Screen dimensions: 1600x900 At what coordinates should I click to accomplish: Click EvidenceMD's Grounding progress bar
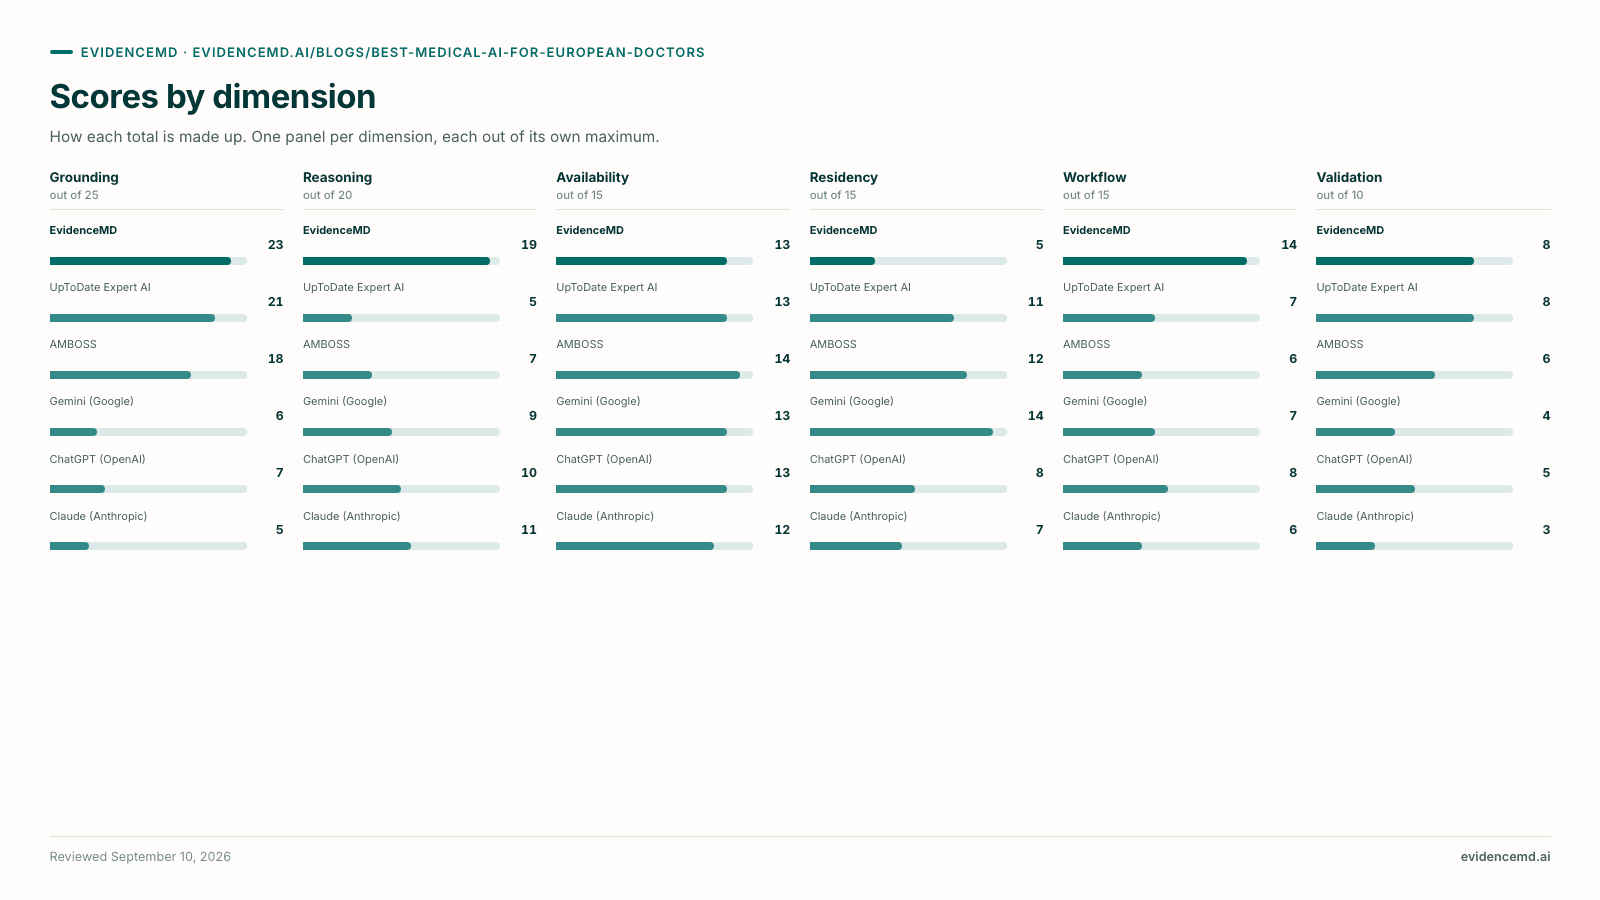coord(148,261)
